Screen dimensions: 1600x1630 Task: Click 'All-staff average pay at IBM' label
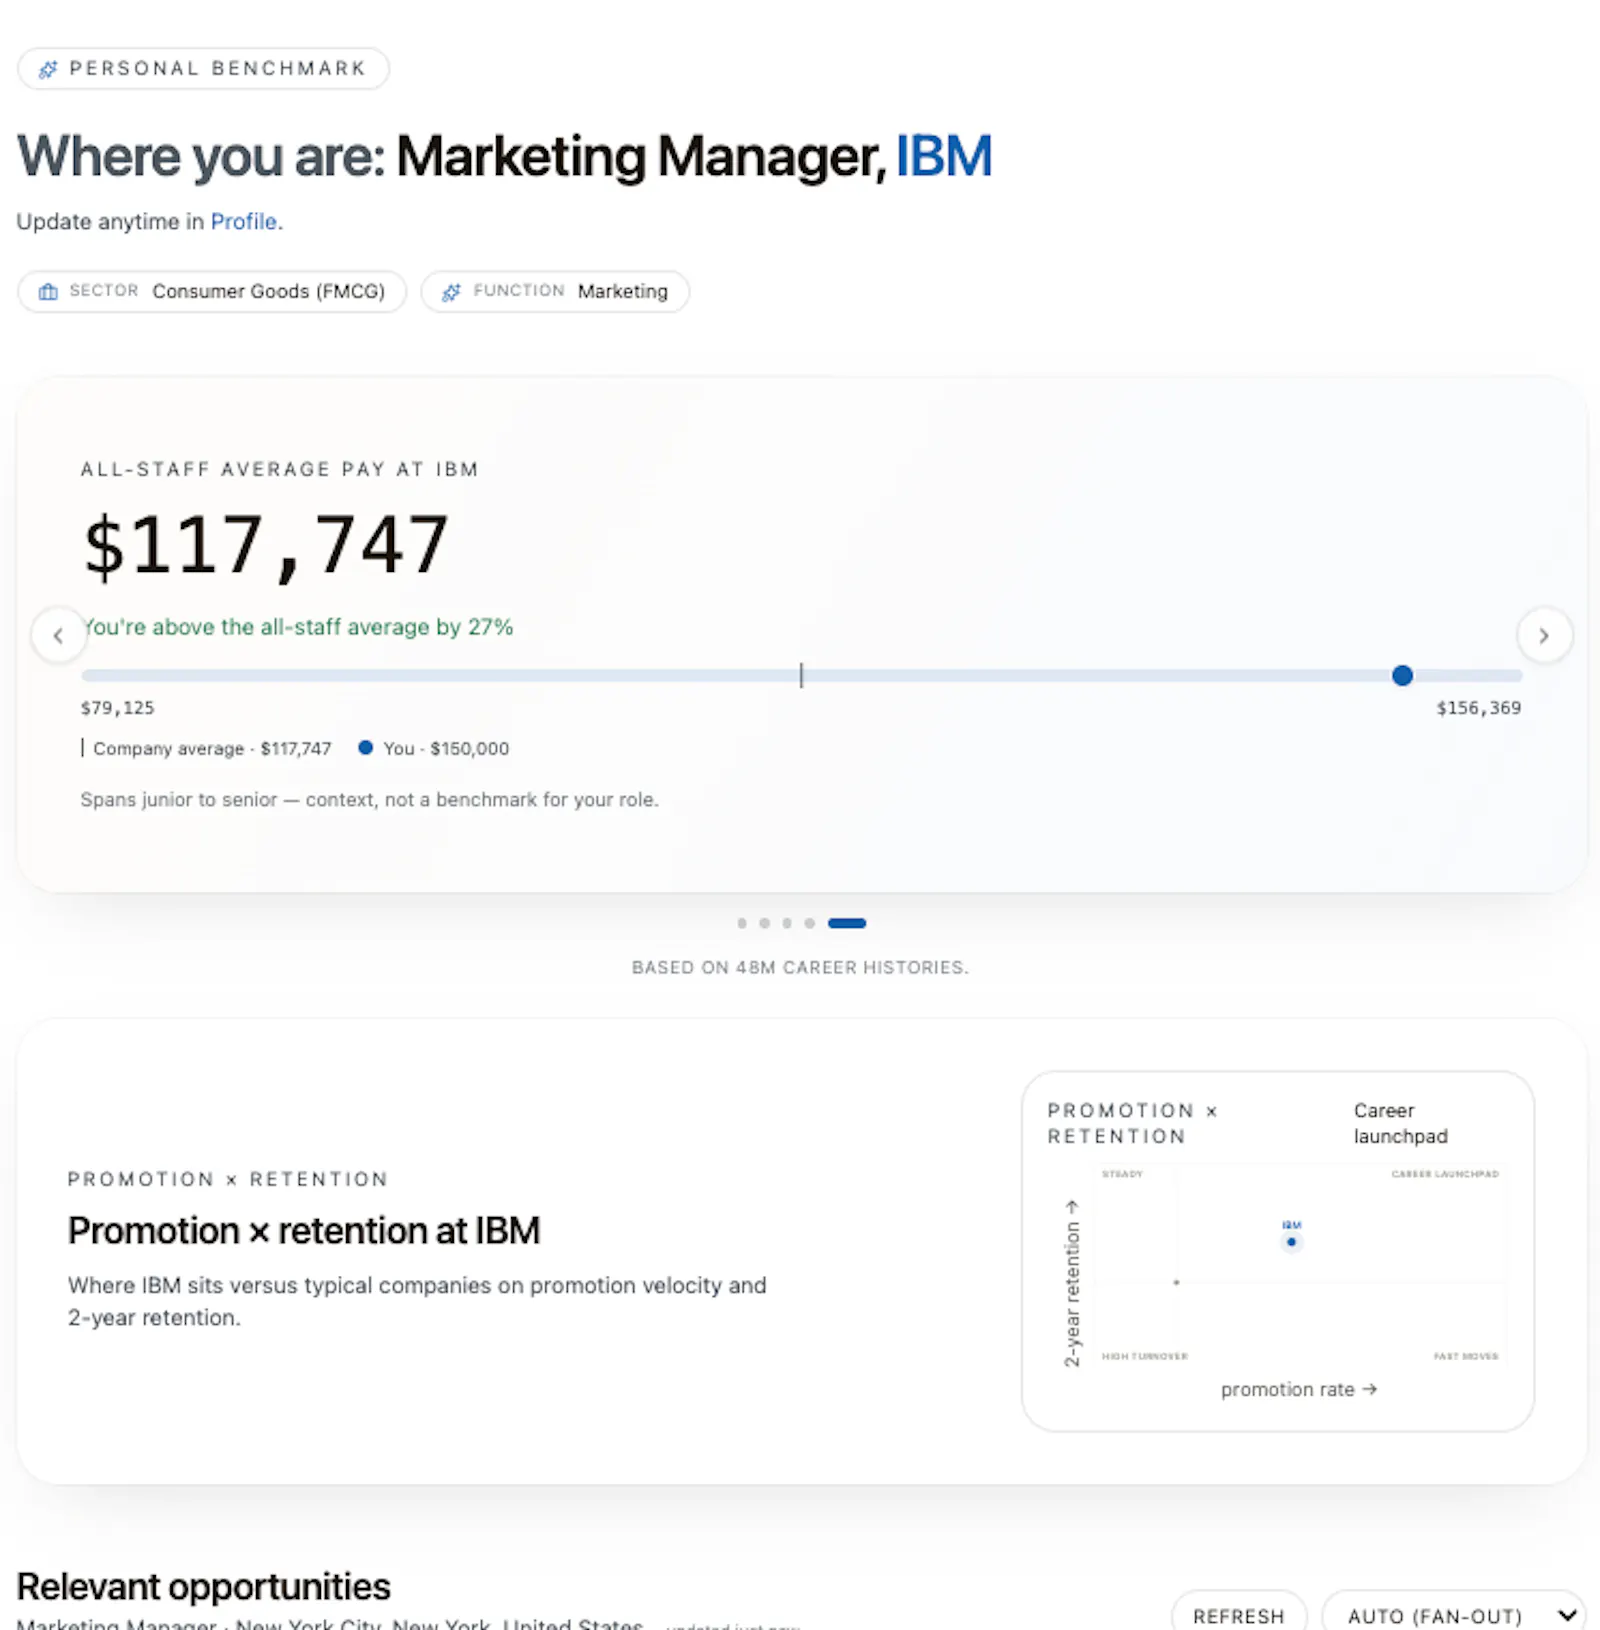[280, 470]
